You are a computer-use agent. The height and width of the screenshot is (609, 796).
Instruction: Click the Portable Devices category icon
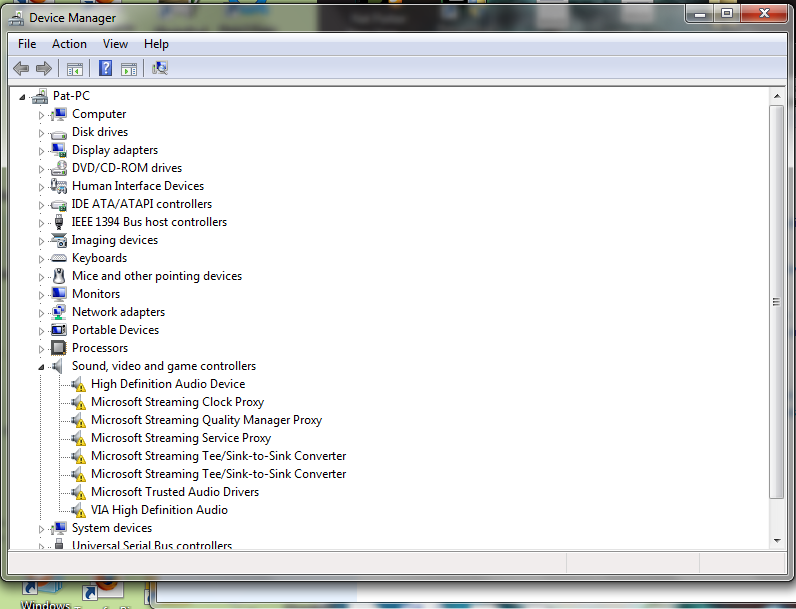coord(59,330)
